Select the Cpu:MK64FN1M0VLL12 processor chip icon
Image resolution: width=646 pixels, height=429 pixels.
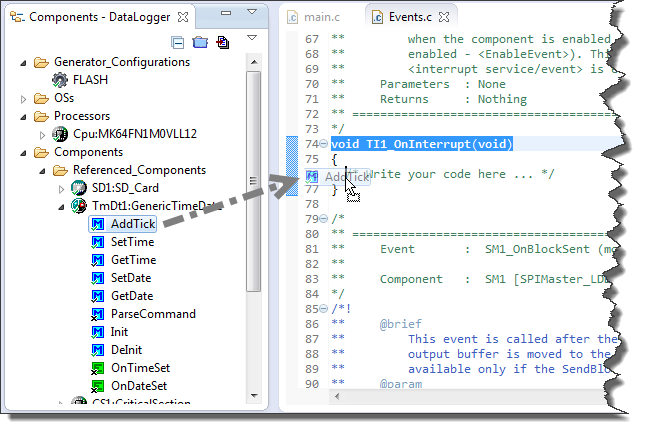pos(59,134)
